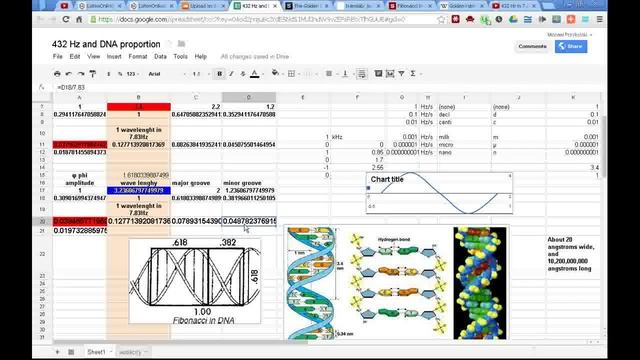
Task: Open the 123 more formats dropdown
Action: pos(132,74)
